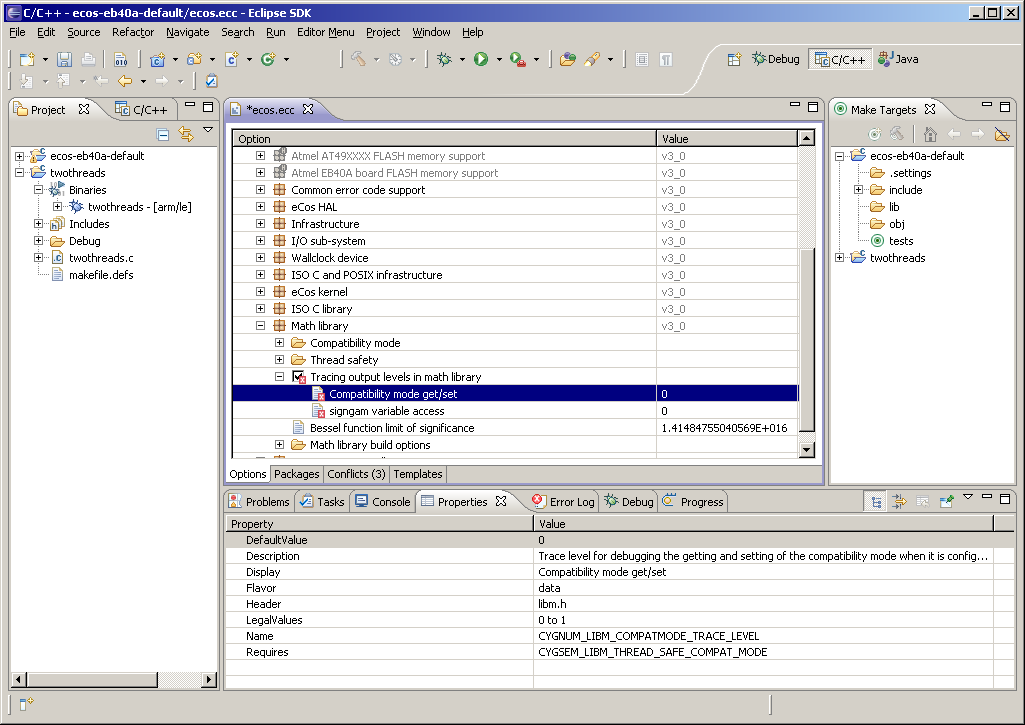Viewport: 1025px width, 725px height.
Task: Click the options tree scroll-down arrow
Action: tap(807, 449)
